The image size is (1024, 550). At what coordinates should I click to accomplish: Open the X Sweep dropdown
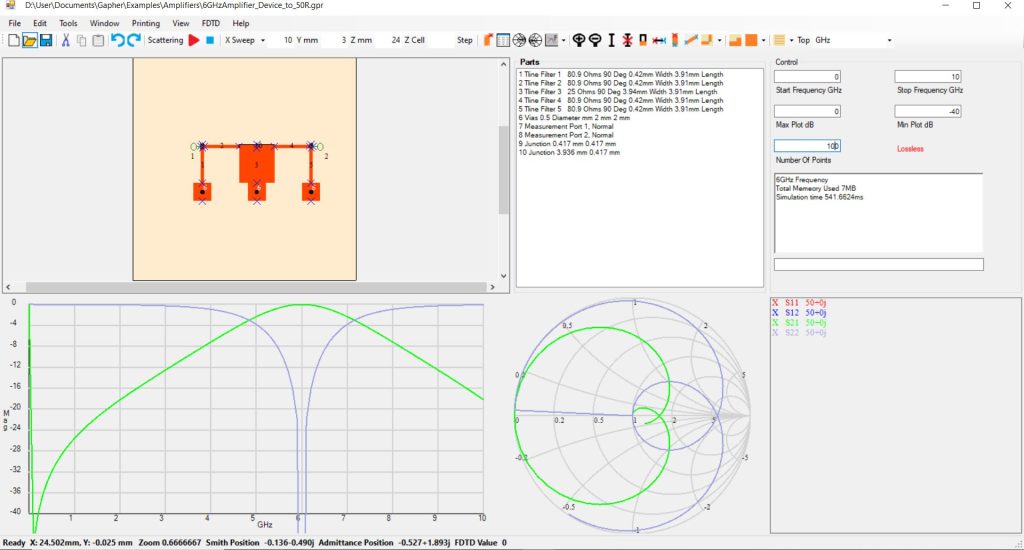pyautogui.click(x=245, y=40)
